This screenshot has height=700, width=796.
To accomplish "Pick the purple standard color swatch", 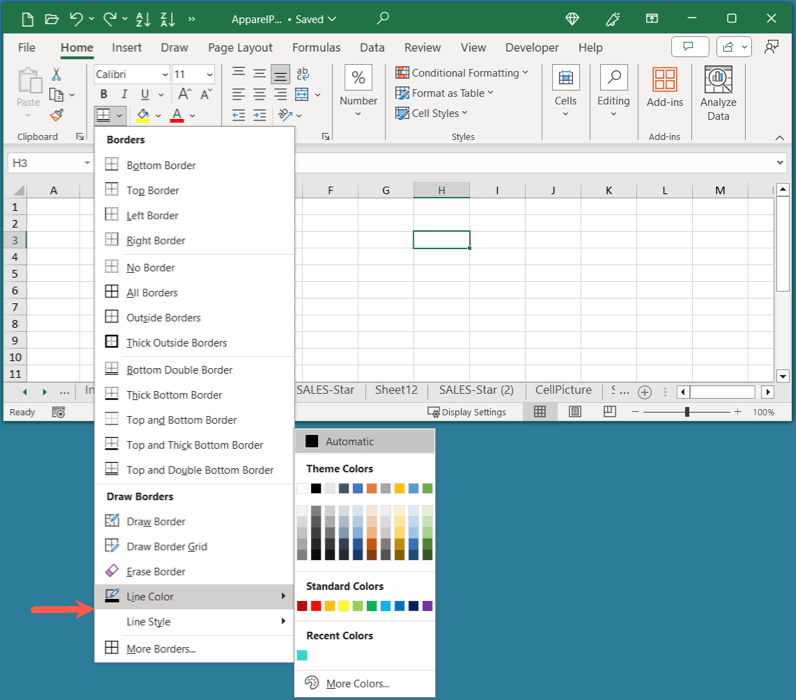I will 427,606.
